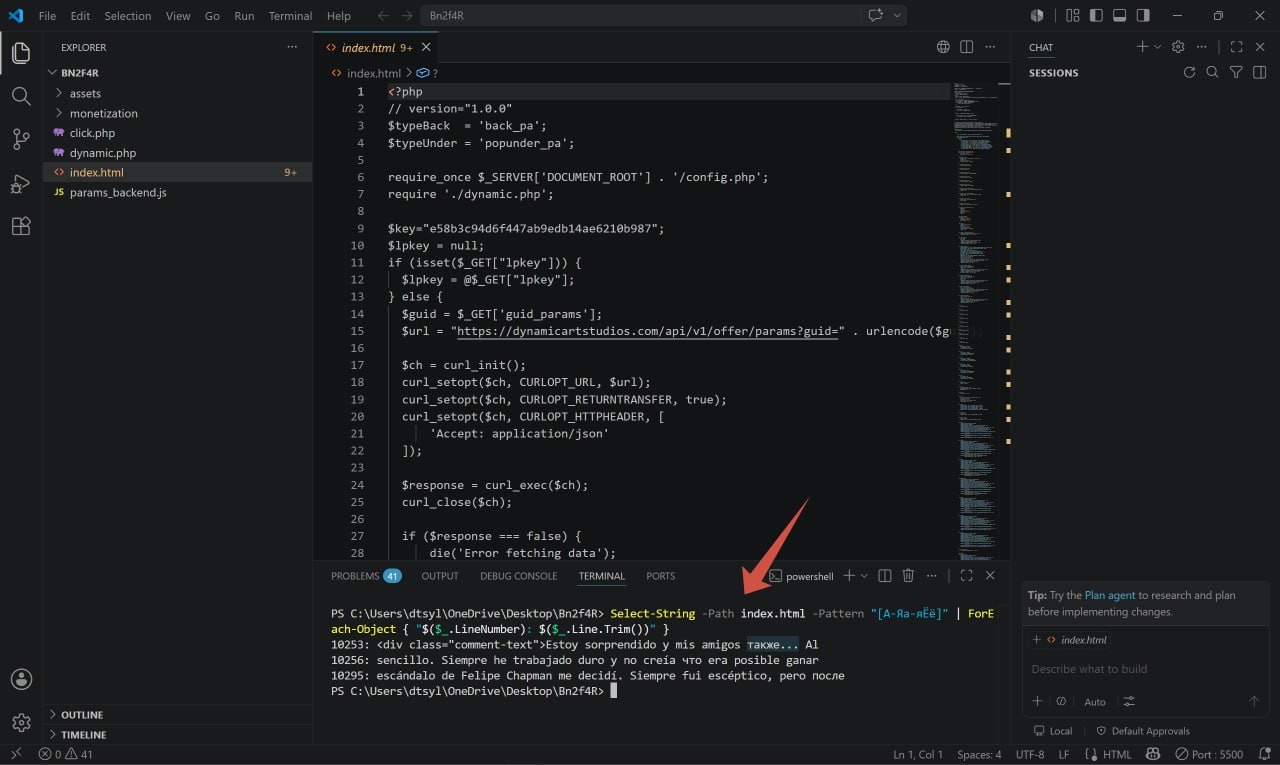This screenshot has width=1280, height=765.
Task: Open the Run and Debug view
Action: [21, 183]
